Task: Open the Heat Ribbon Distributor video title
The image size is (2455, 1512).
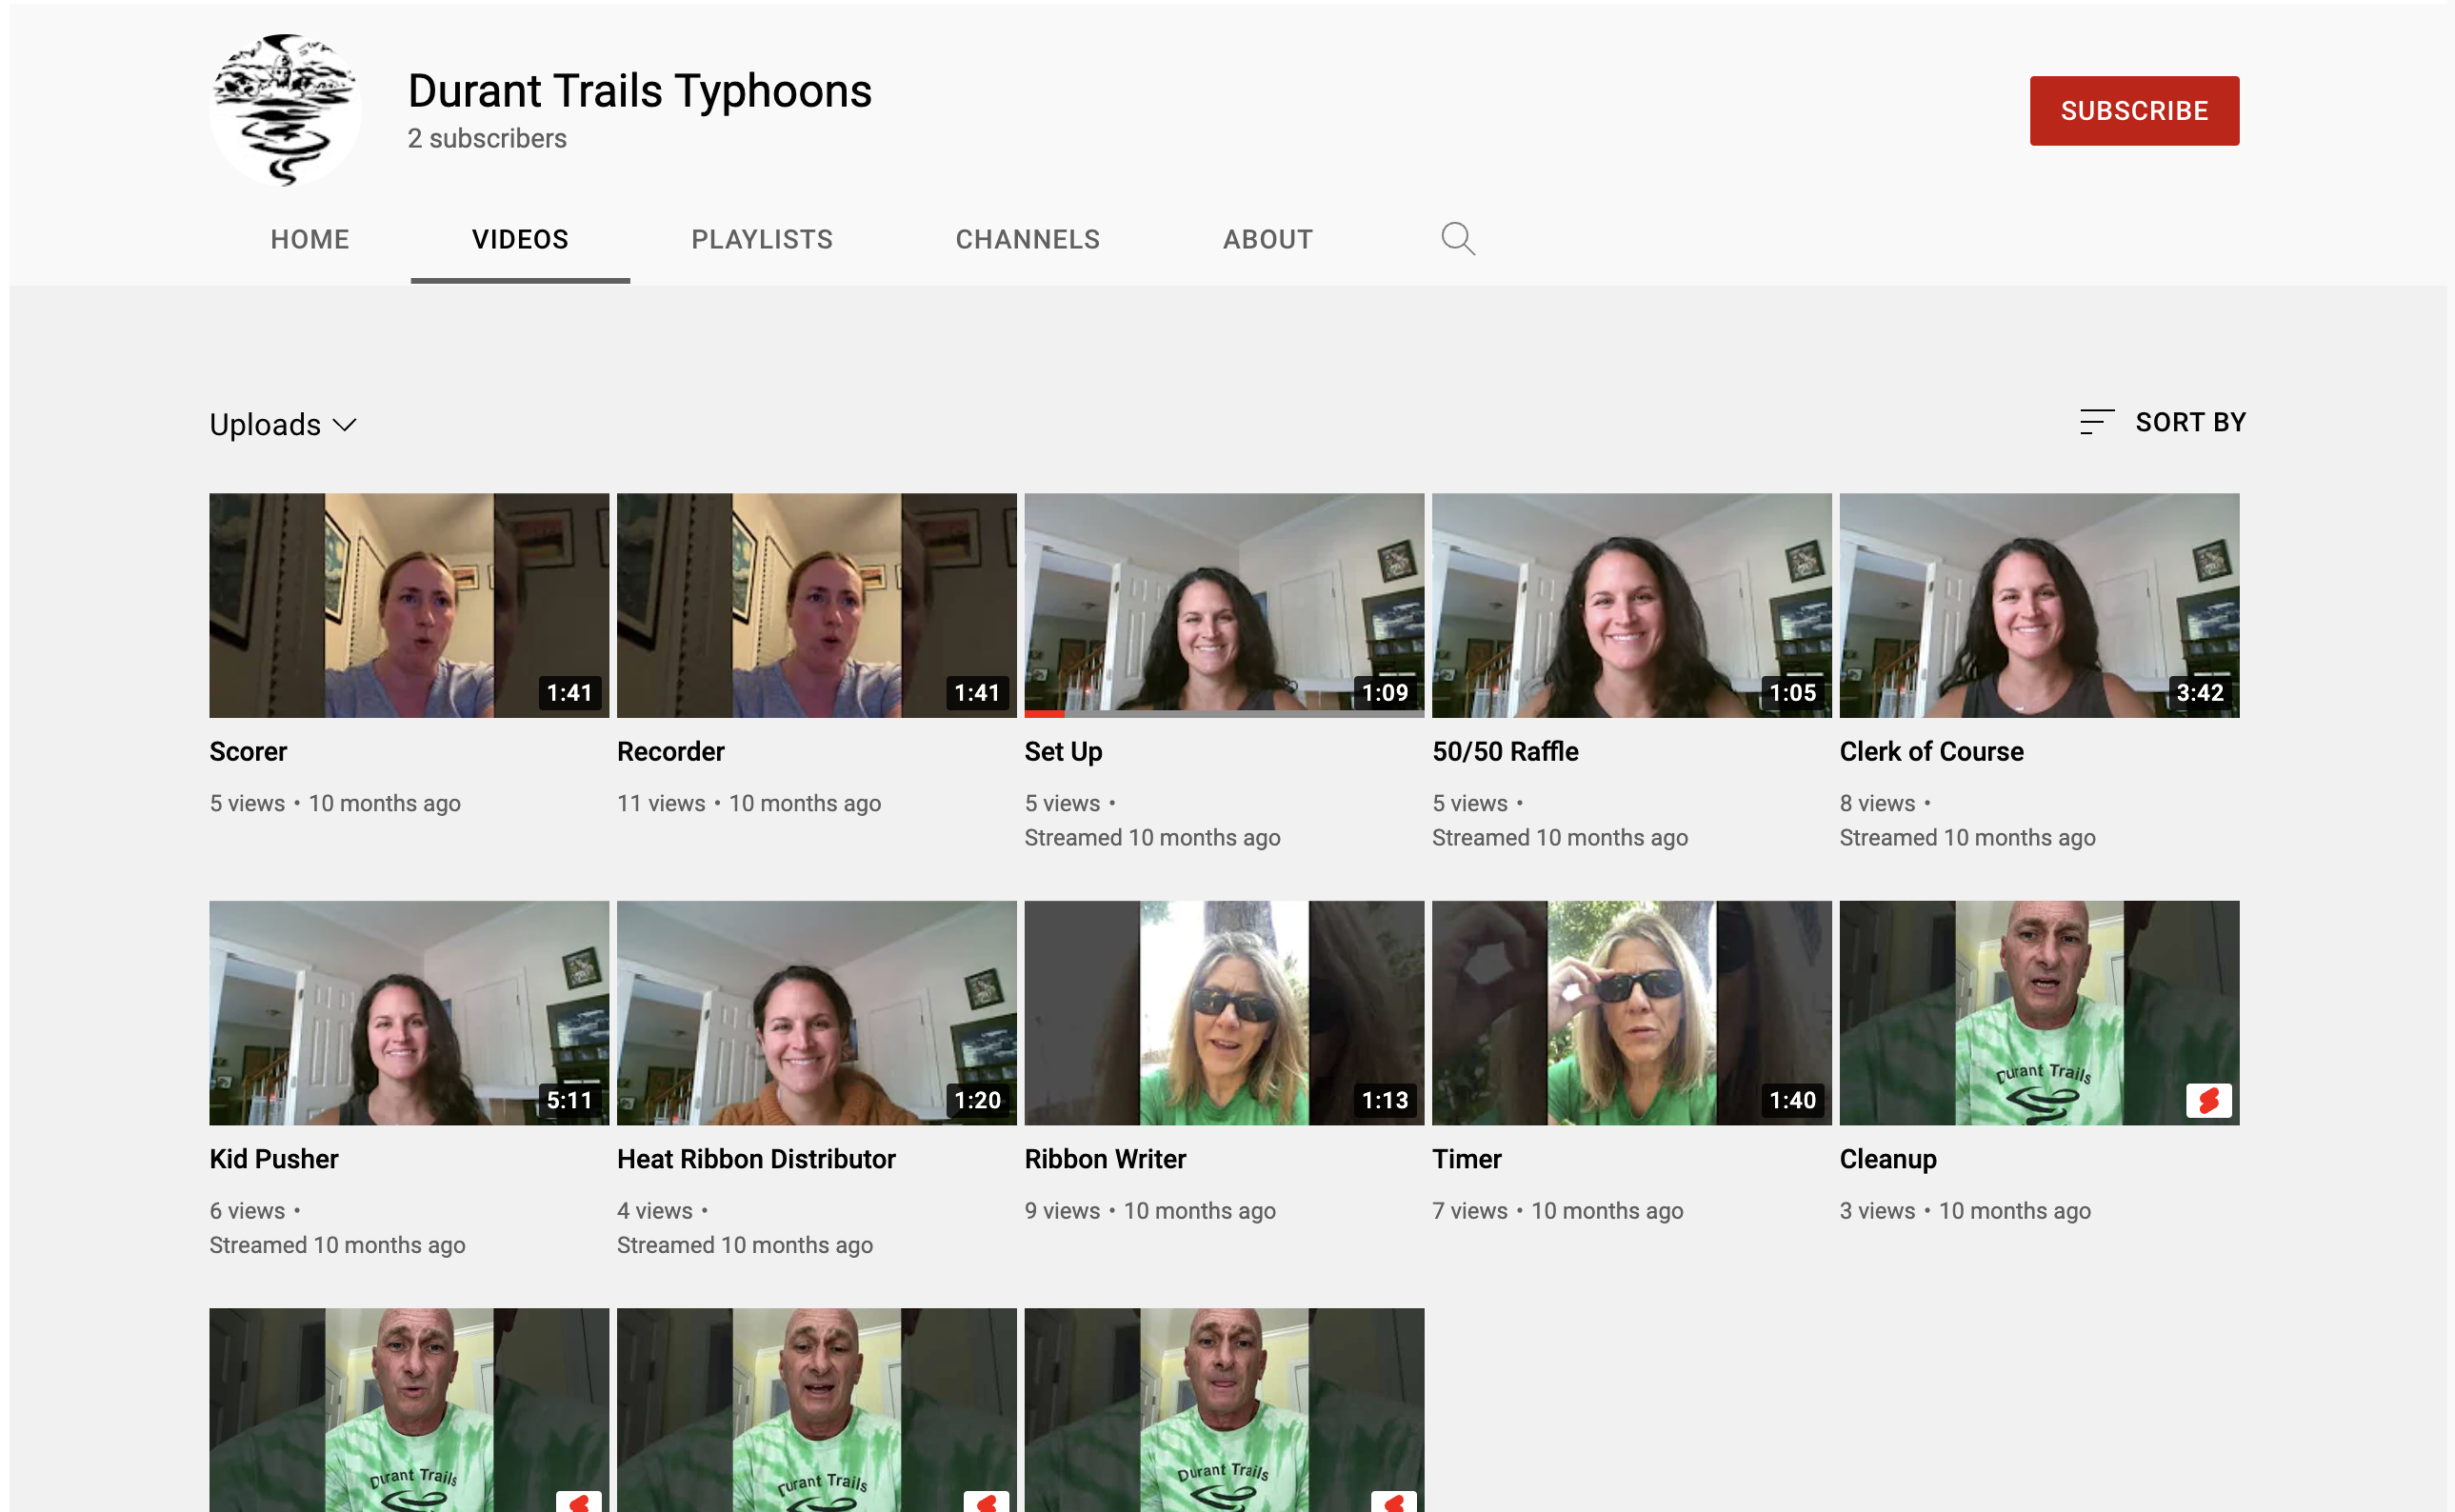Action: pos(756,1159)
